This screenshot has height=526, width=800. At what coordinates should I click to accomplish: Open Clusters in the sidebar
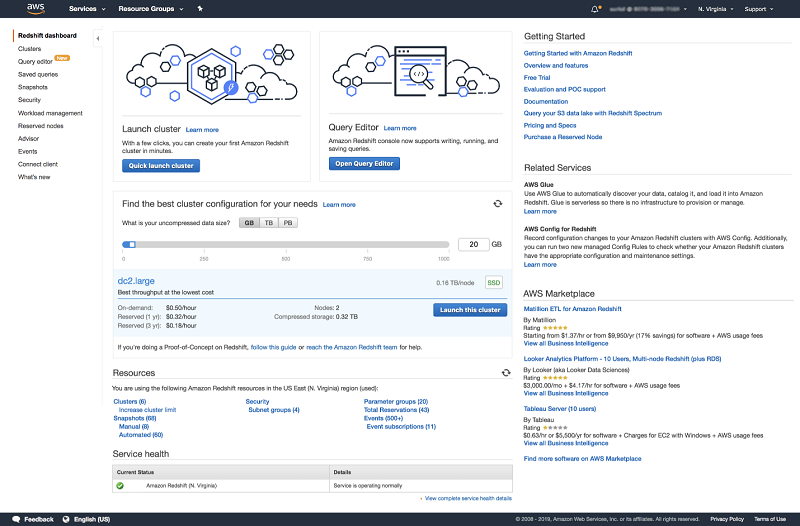pyautogui.click(x=30, y=49)
